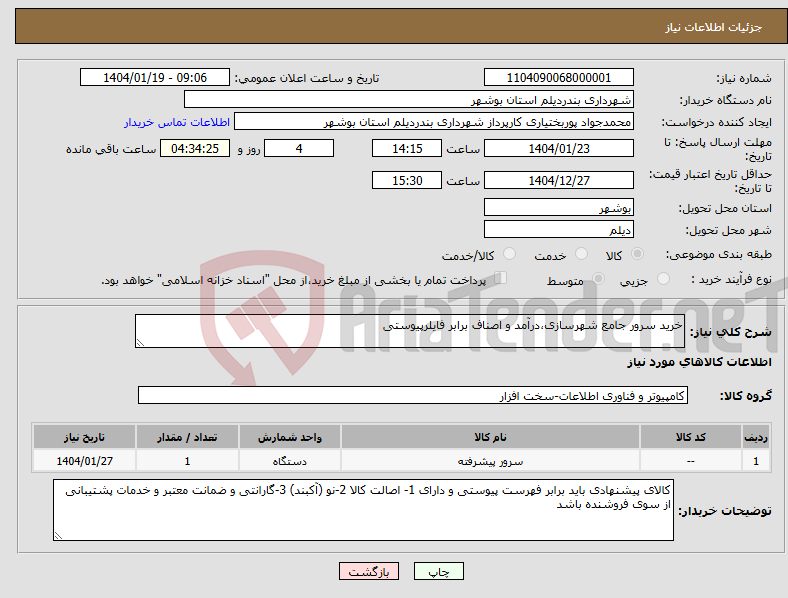The image size is (788, 598).
Task: Select the متوسط purchase type radio
Action: pyautogui.click(x=598, y=279)
